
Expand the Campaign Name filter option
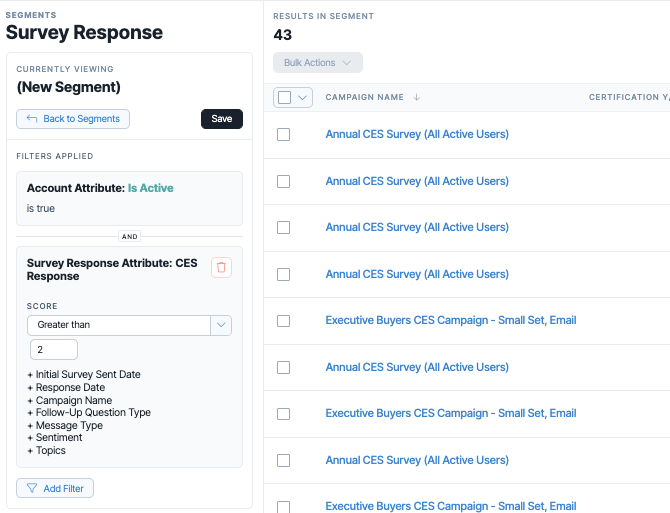point(70,400)
